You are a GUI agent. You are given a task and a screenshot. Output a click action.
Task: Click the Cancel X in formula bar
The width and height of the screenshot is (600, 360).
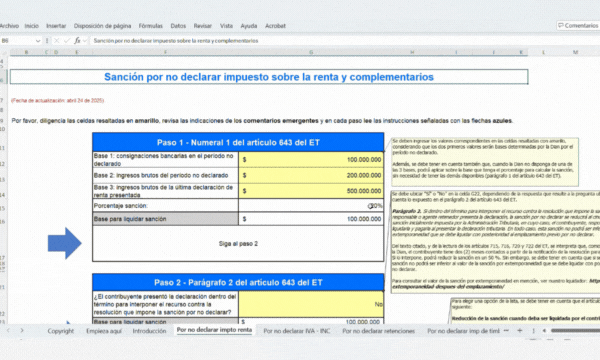[x=57, y=41]
